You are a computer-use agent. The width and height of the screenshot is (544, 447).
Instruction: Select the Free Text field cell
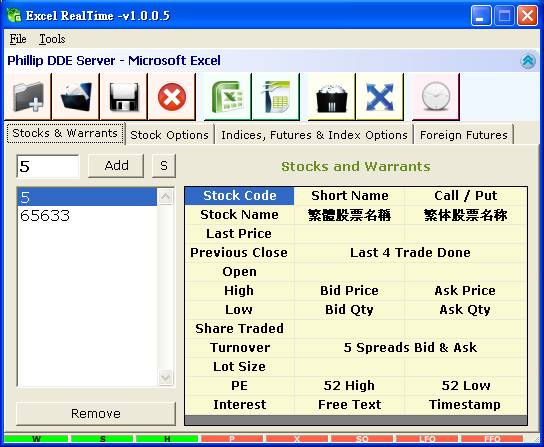[349, 405]
